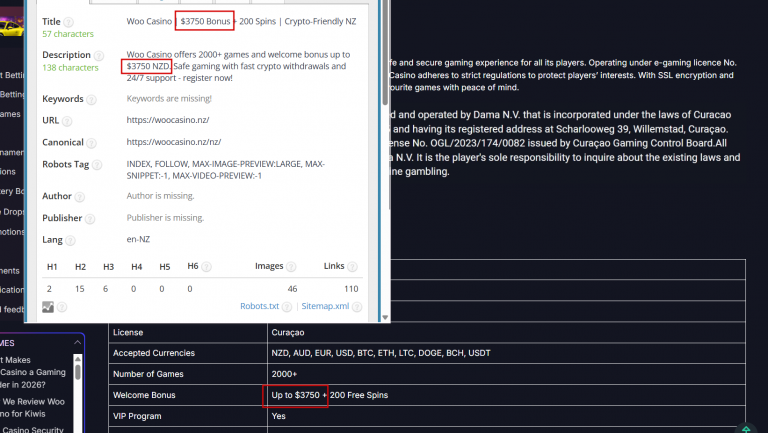Click the Robots Tag 'INDEX, FOLLOW' value

(226, 170)
